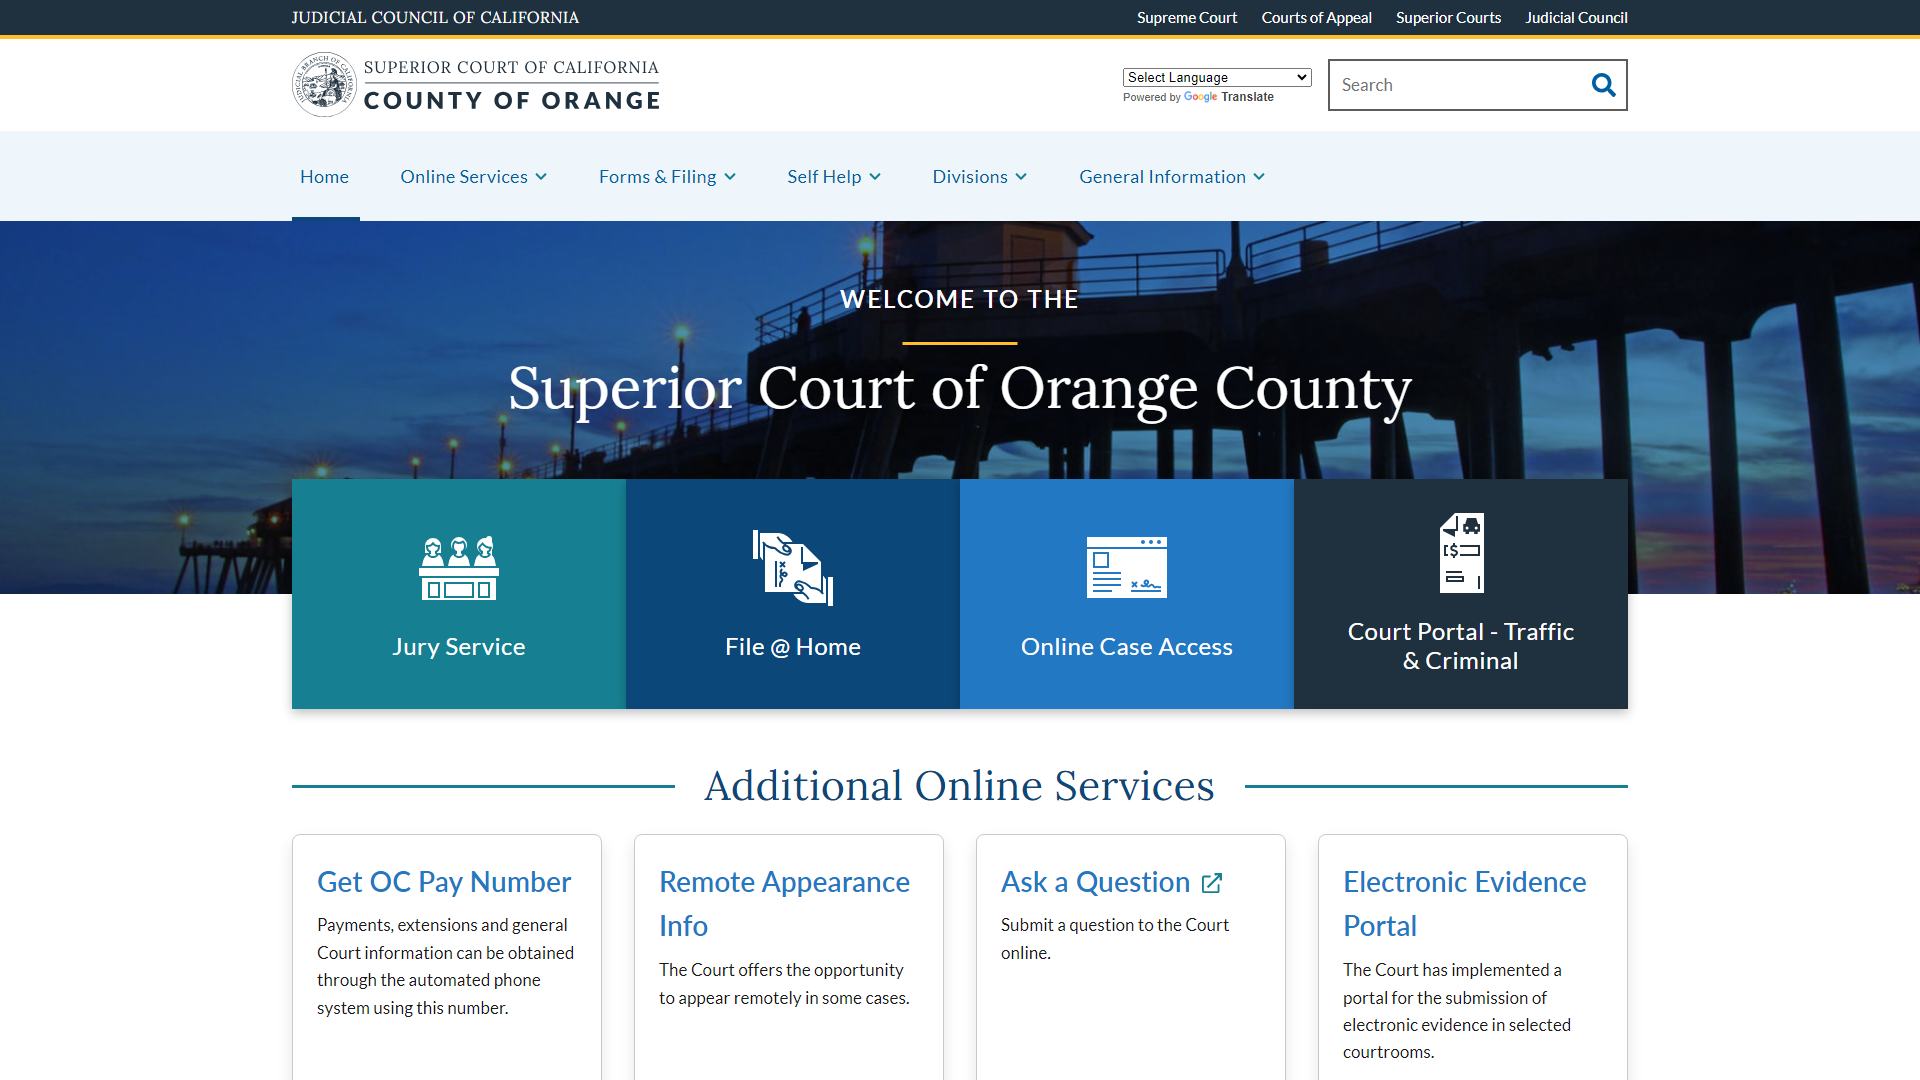Expand the Divisions menu
This screenshot has height=1080, width=1920.
point(980,176)
